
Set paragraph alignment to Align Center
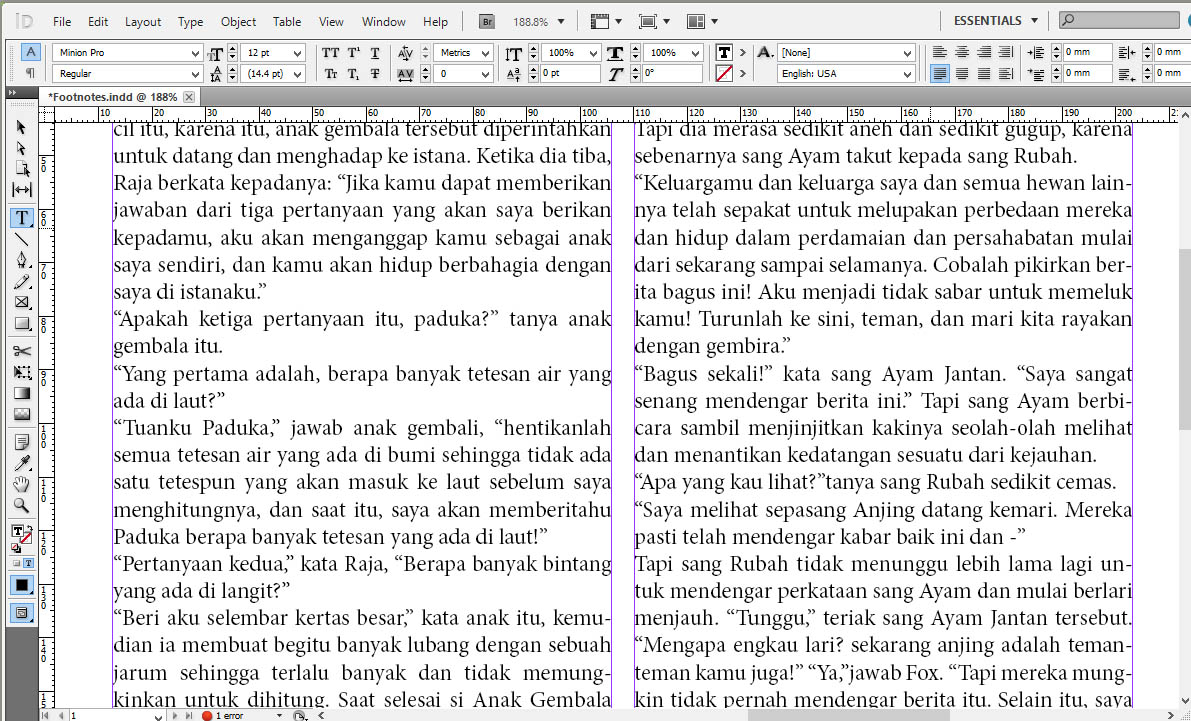click(962, 52)
